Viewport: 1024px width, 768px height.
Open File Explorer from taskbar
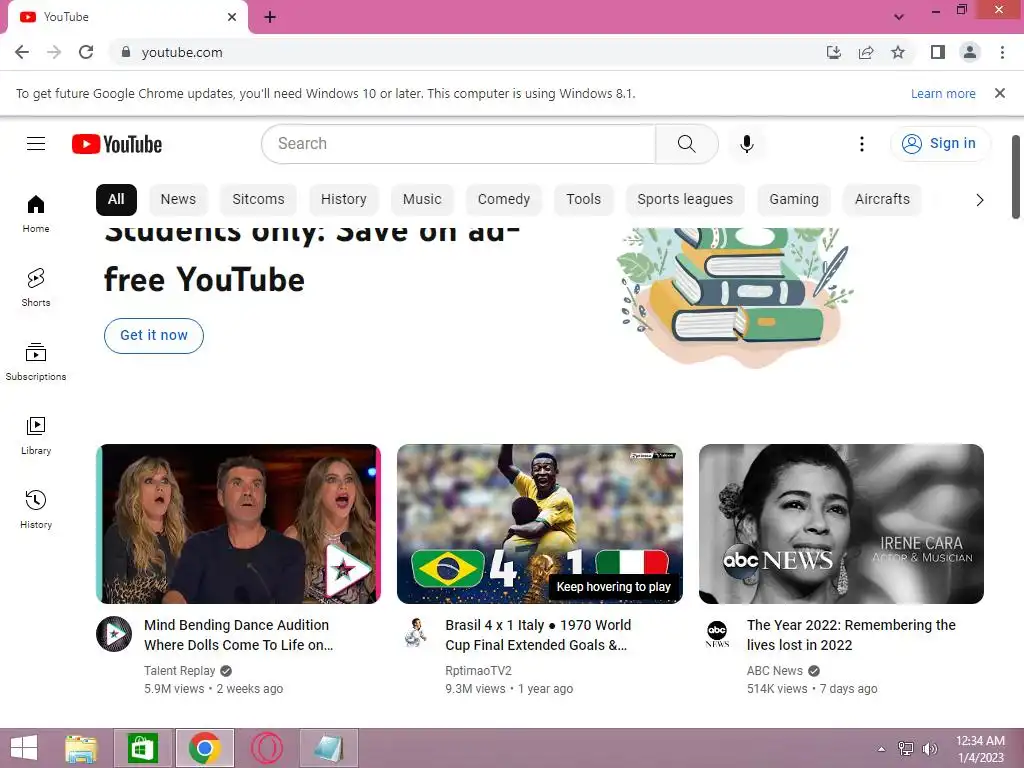(x=81, y=748)
